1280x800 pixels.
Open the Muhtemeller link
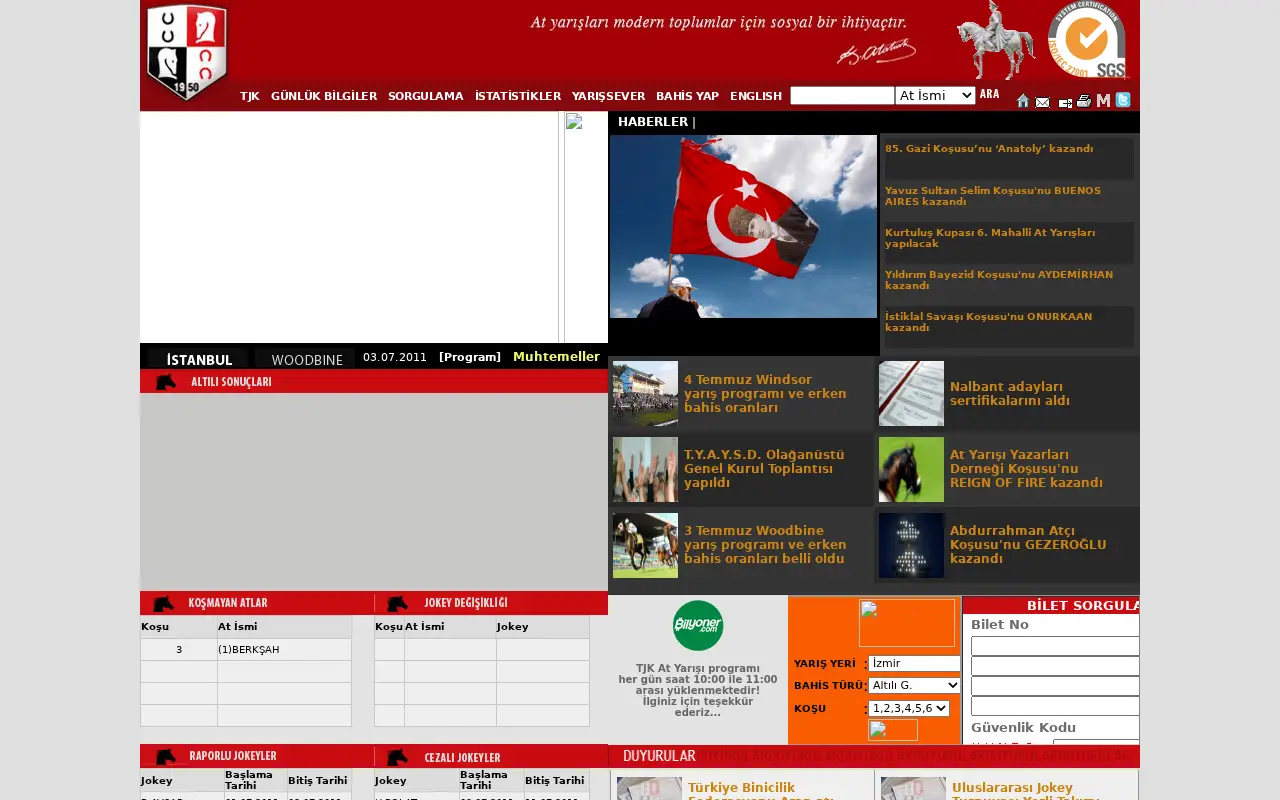(x=556, y=357)
